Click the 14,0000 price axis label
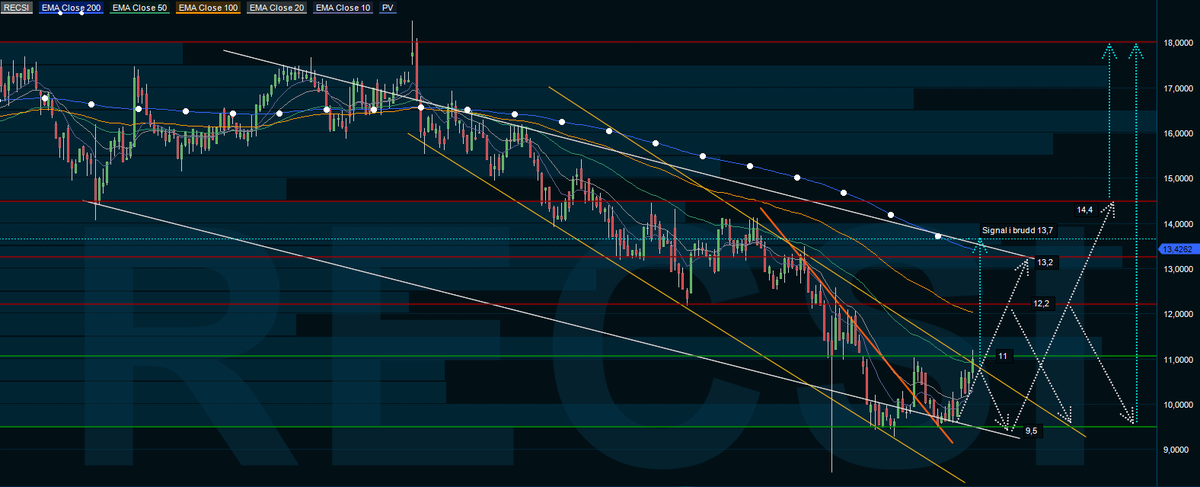The image size is (1200, 487). [x=1177, y=224]
